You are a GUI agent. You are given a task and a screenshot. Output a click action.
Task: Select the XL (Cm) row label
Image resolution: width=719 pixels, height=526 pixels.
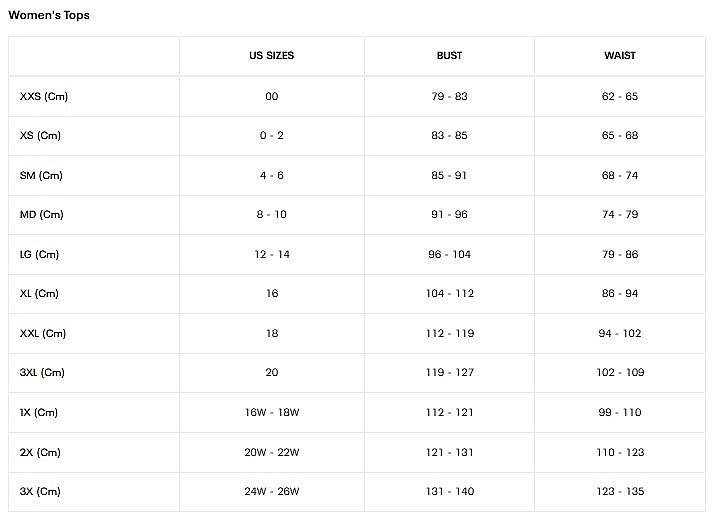coord(39,293)
